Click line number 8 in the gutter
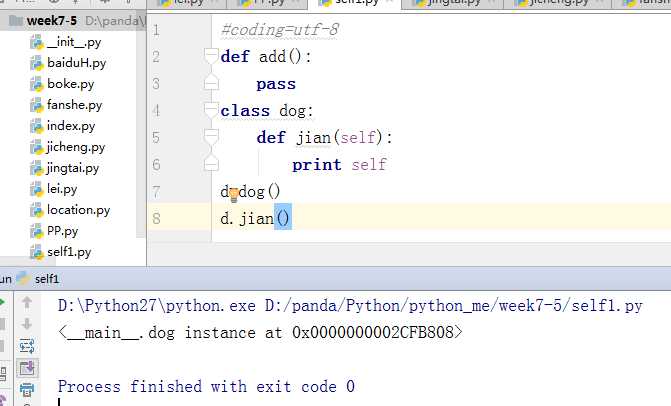Image resolution: width=671 pixels, height=406 pixels. tap(156, 219)
